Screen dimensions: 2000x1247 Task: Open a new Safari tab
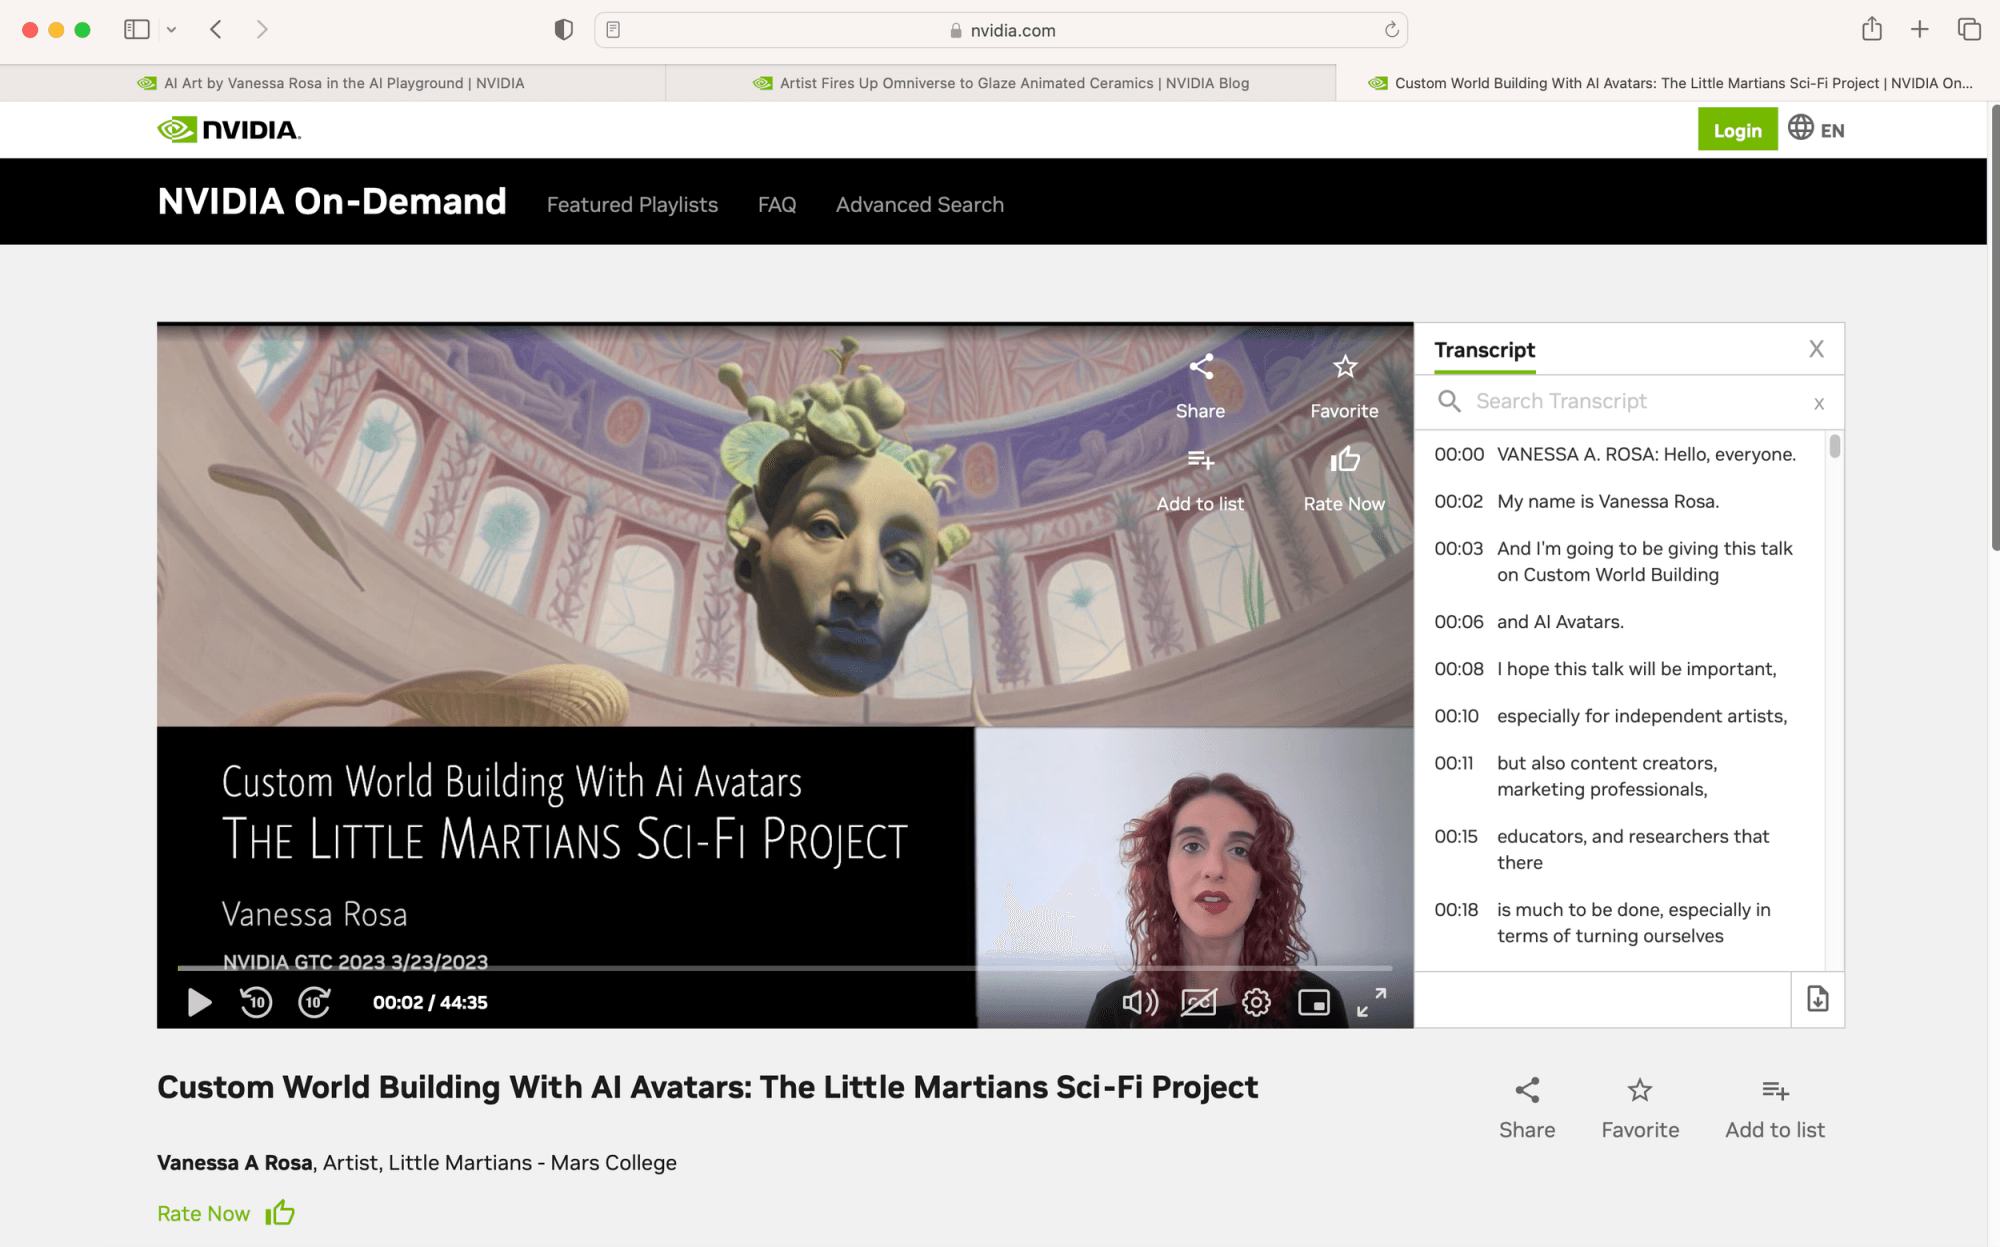[1920, 30]
